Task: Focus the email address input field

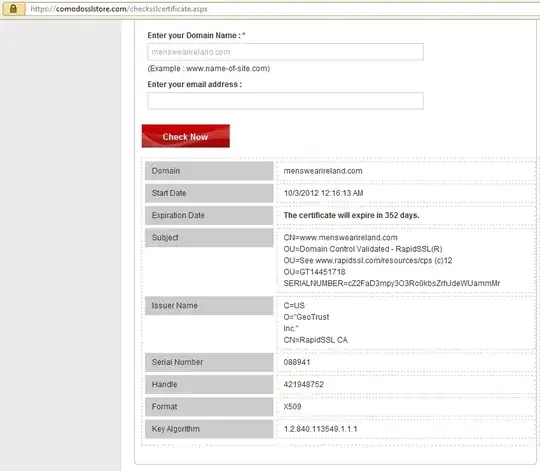Action: click(x=285, y=101)
